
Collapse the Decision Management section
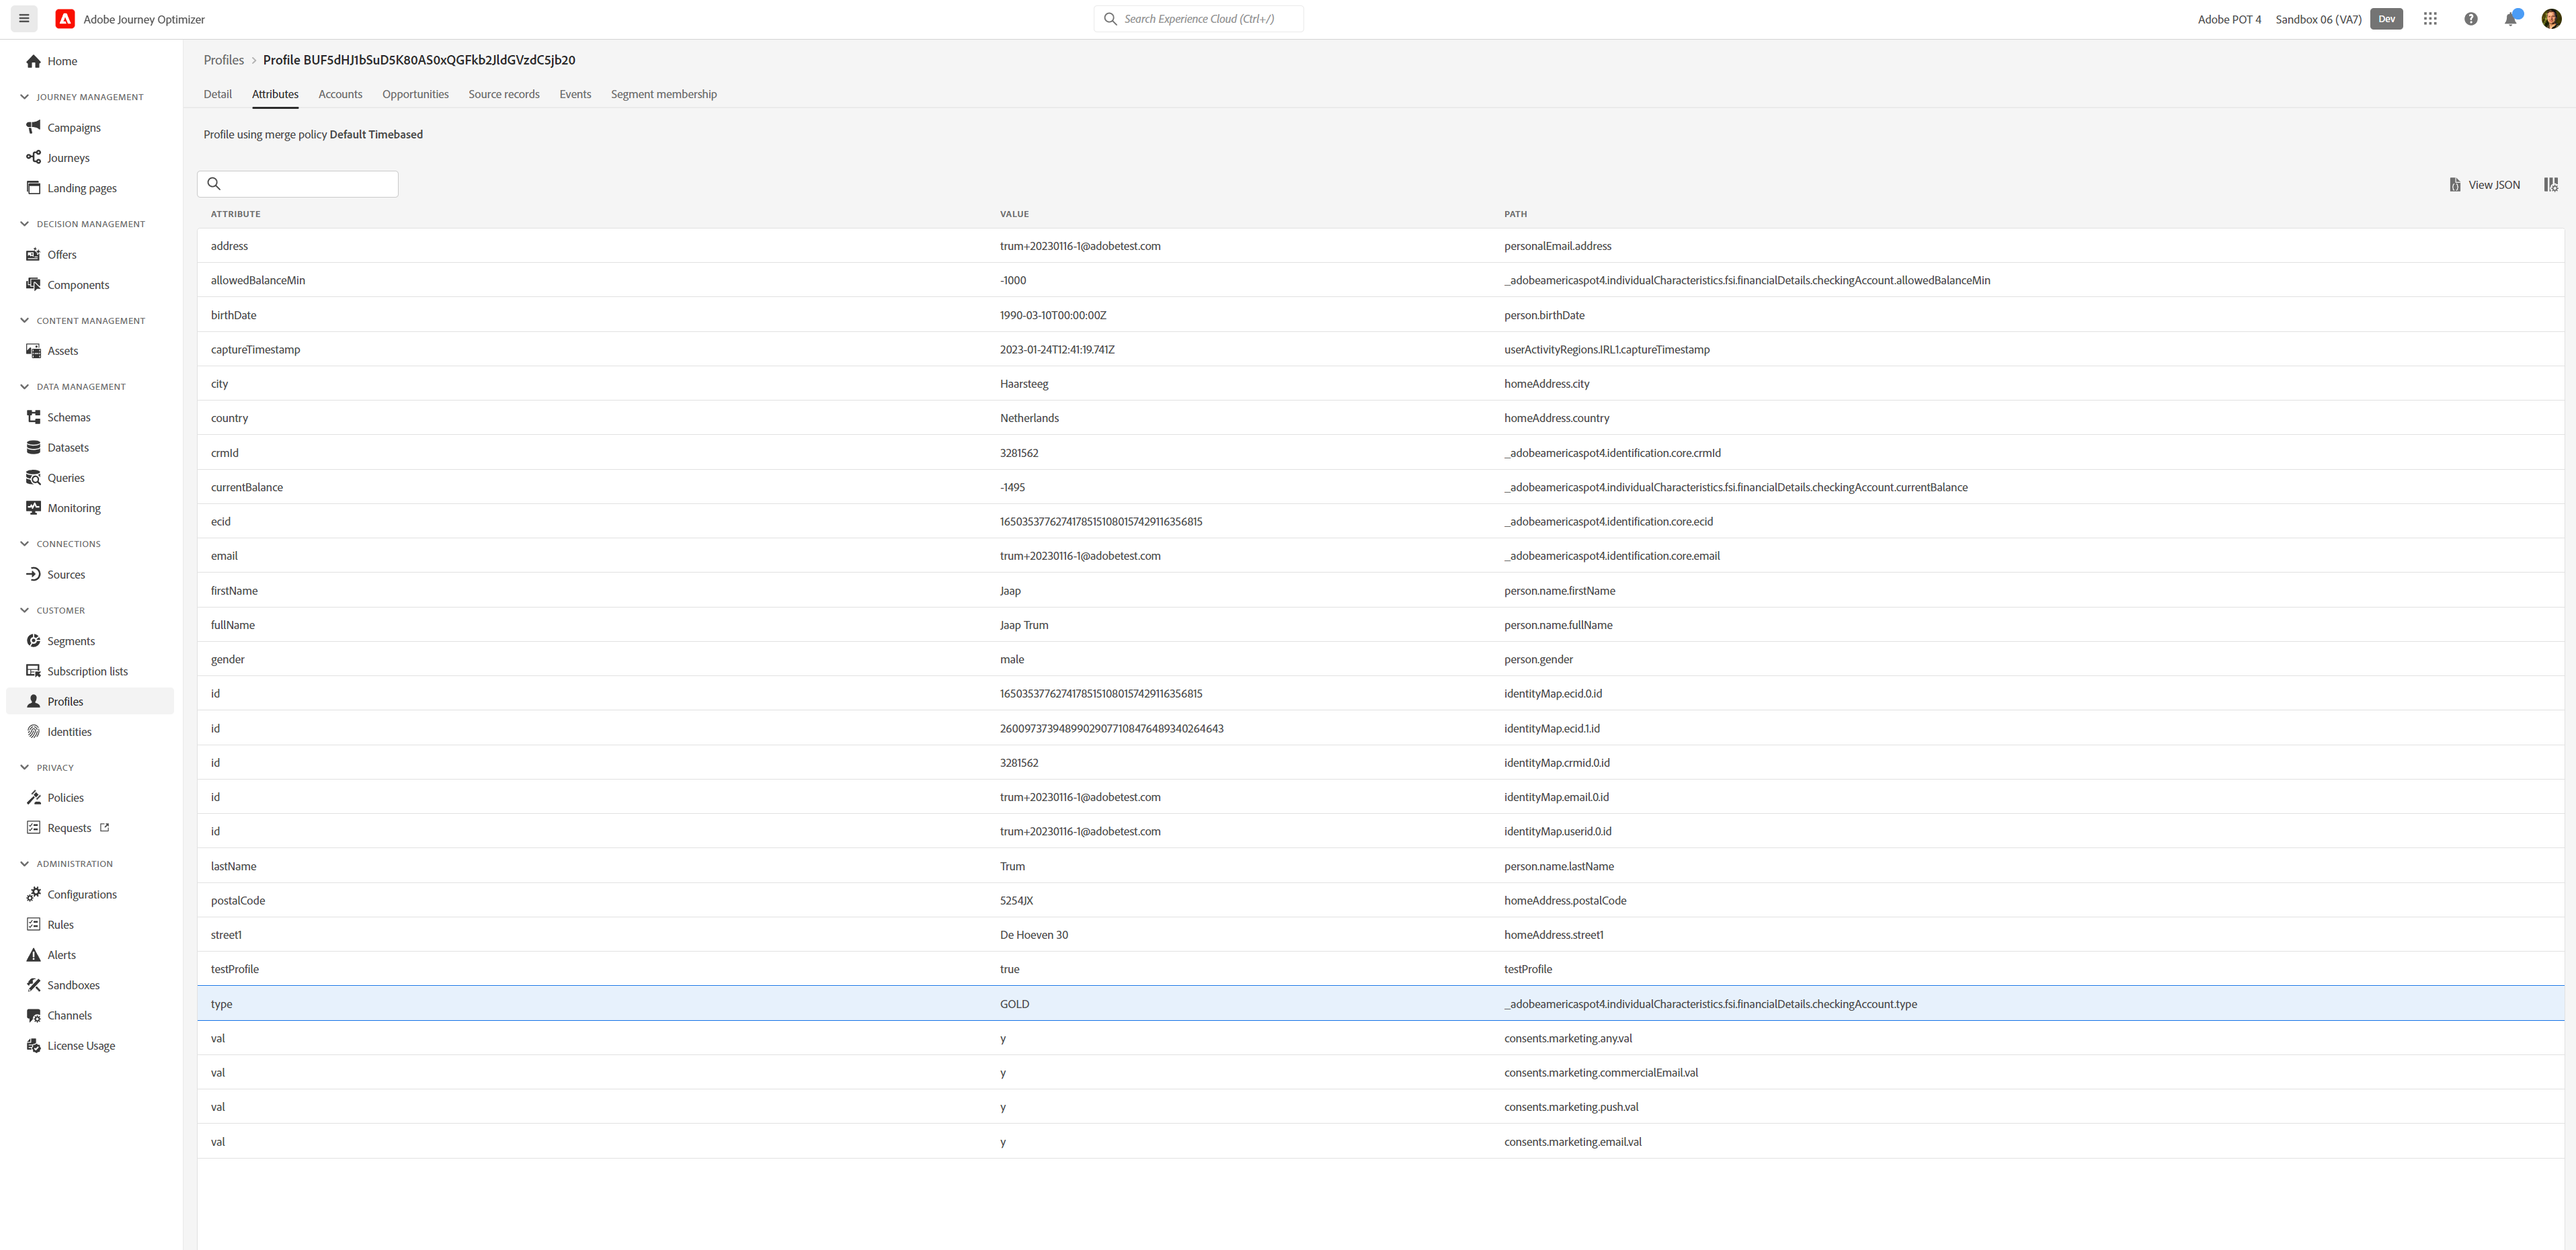click(24, 224)
